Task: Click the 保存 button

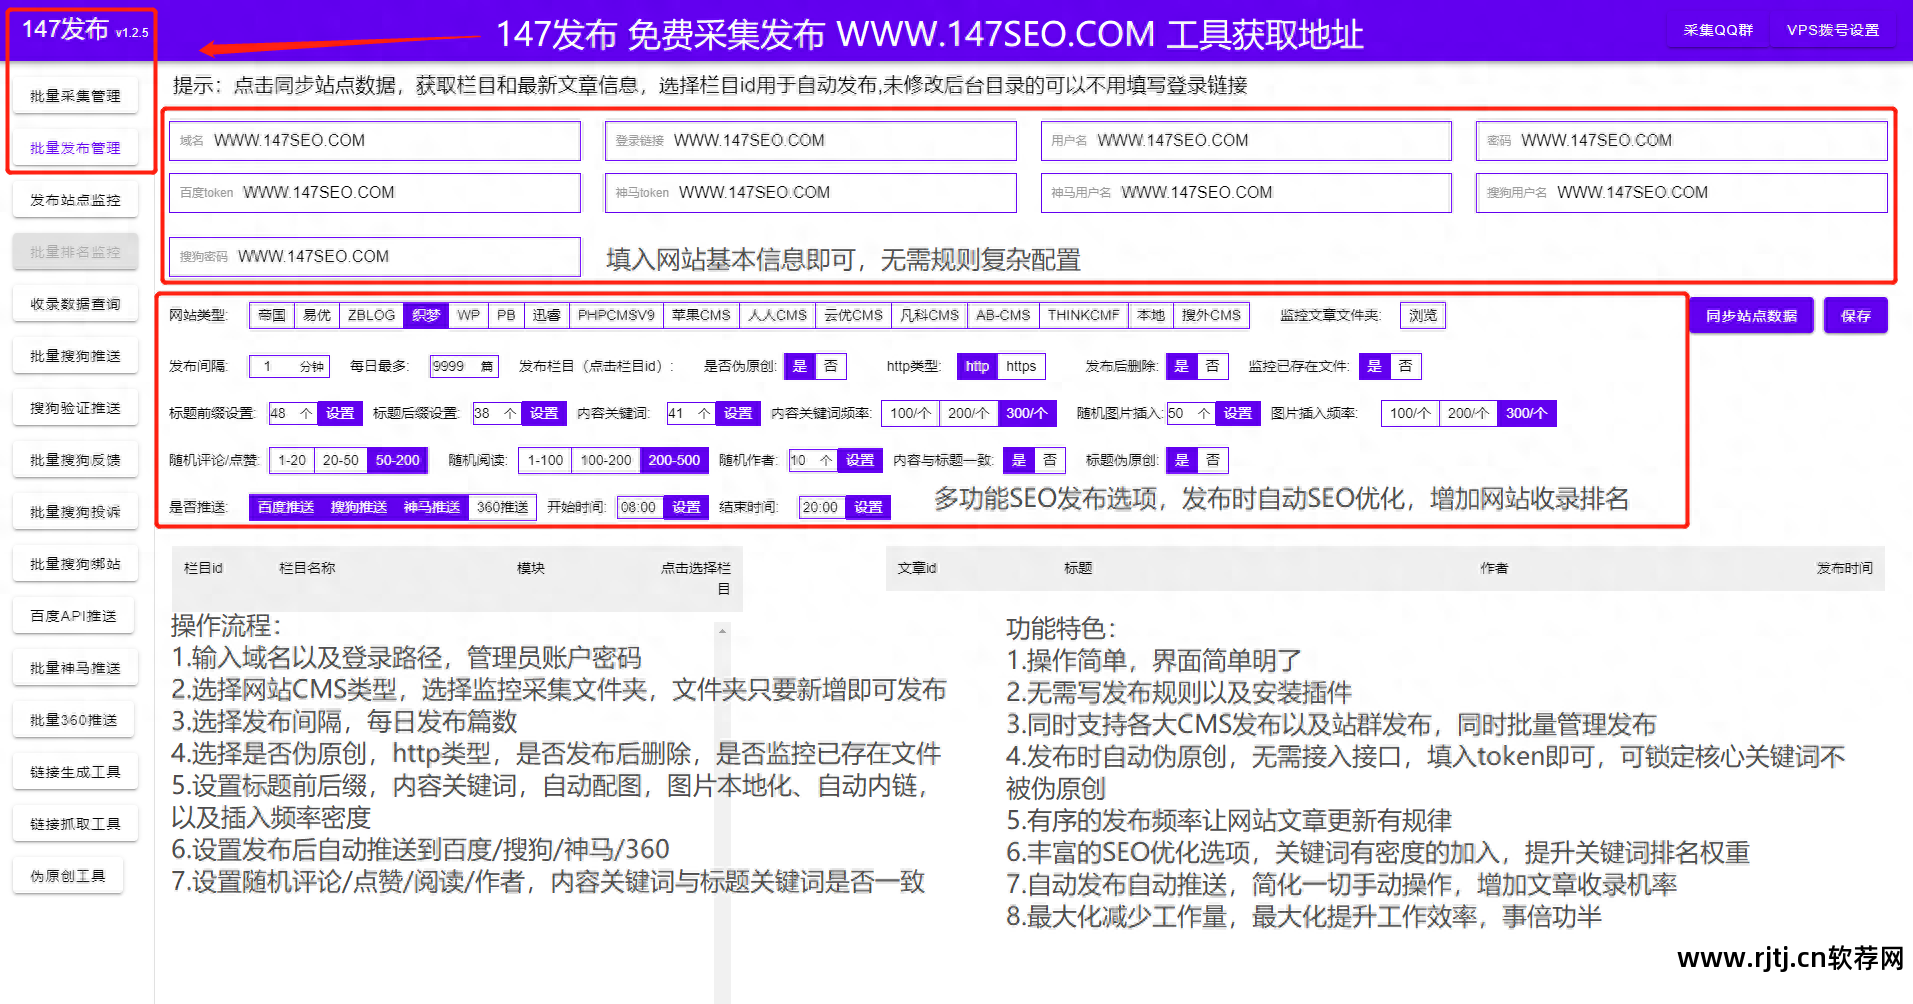Action: click(x=1855, y=315)
